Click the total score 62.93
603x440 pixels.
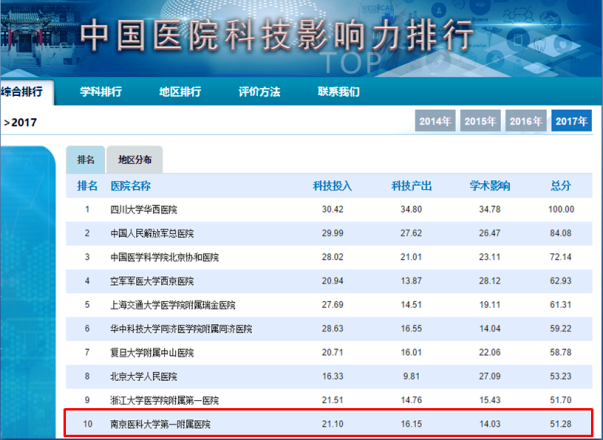561,281
